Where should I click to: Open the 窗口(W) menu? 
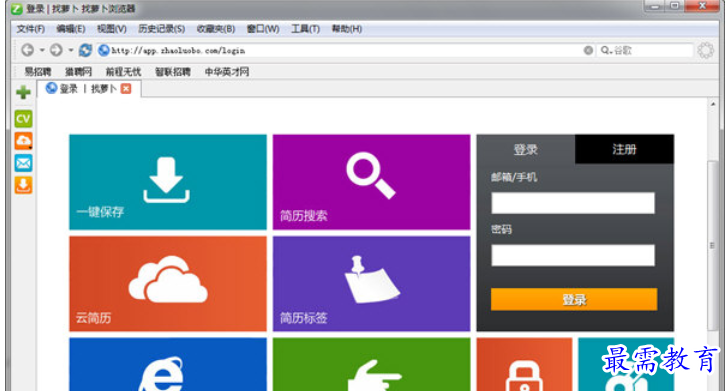pos(263,29)
